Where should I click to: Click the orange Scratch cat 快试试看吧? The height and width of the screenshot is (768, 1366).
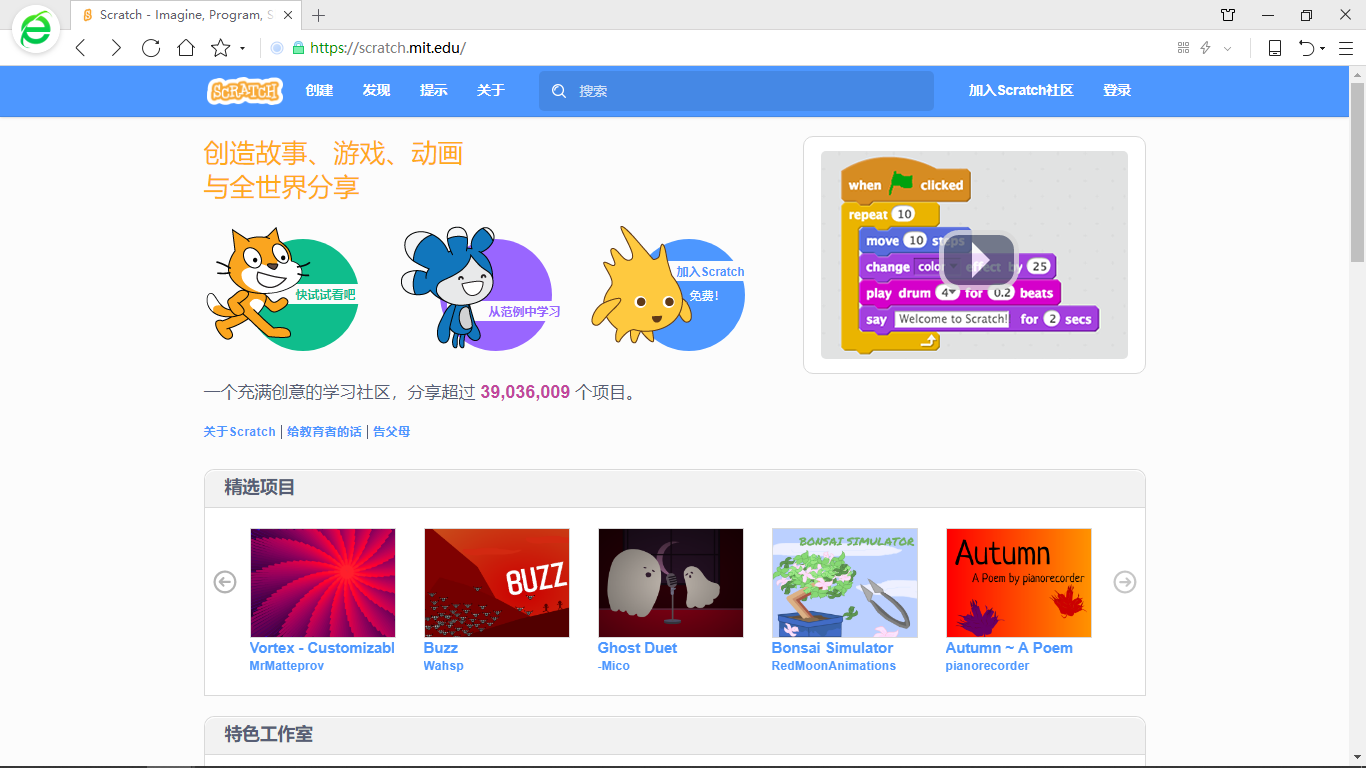(282, 289)
